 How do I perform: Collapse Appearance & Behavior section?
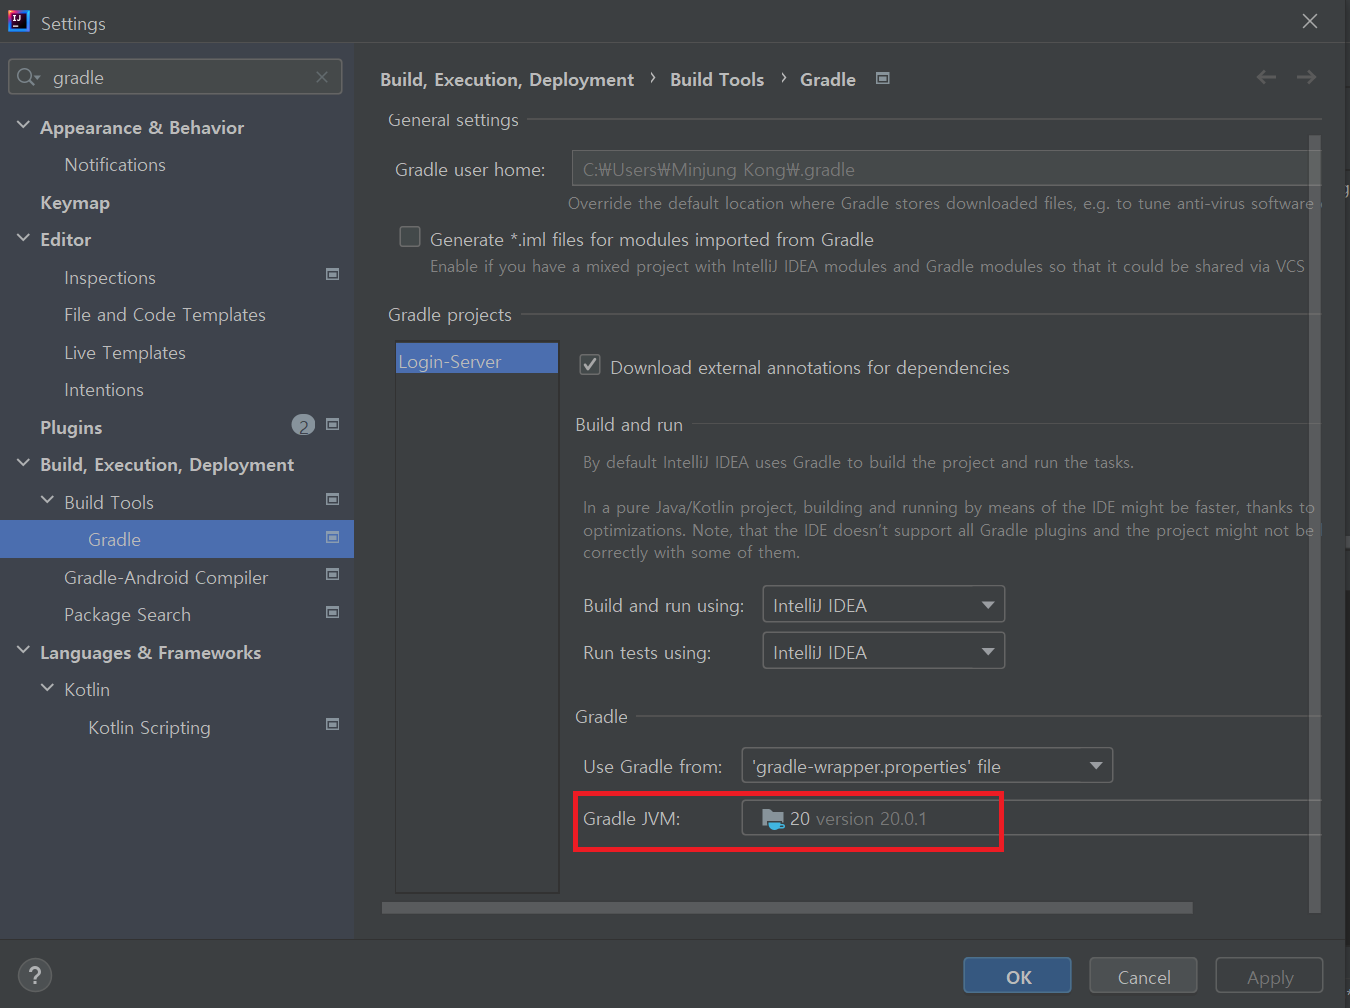tap(24, 125)
